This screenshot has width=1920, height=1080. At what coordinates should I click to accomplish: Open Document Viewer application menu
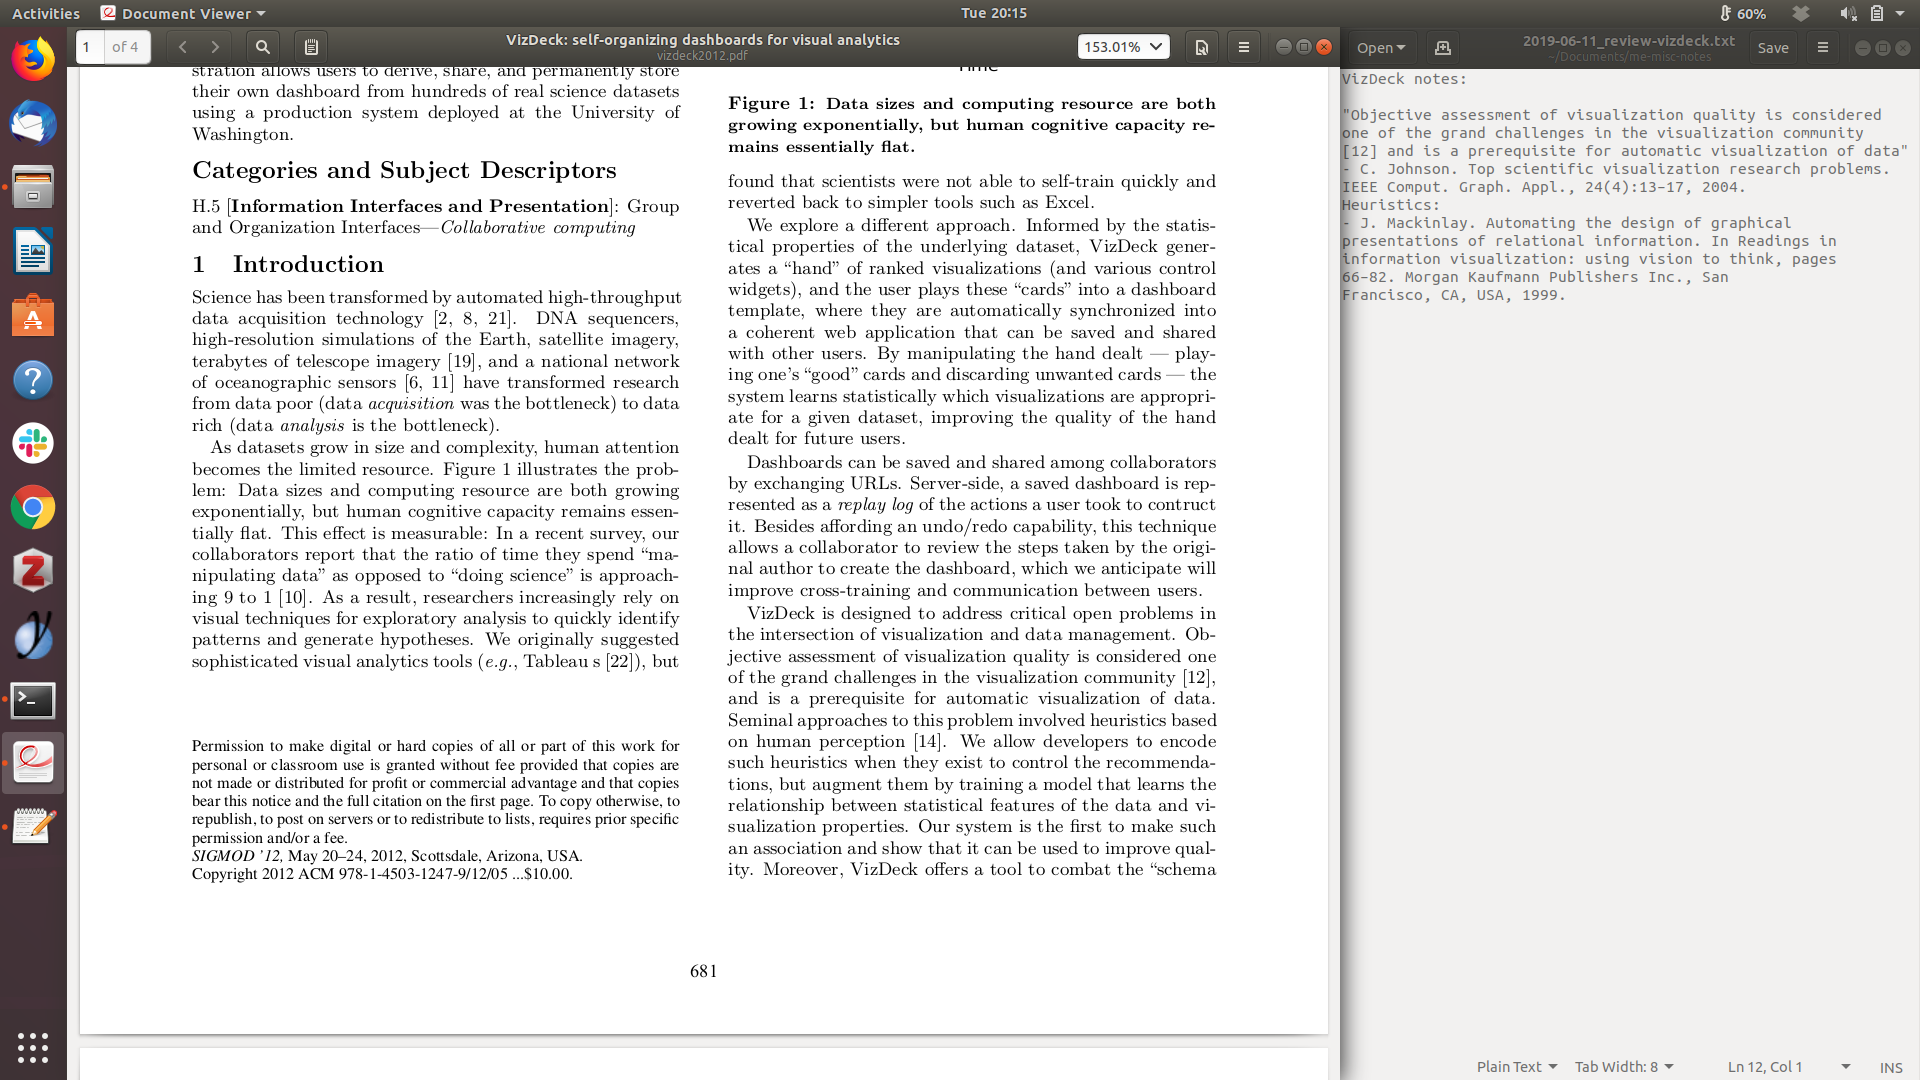[184, 13]
